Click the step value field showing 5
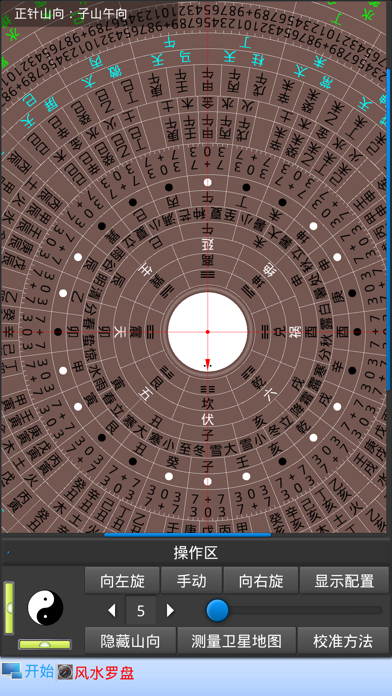The image size is (392, 696). click(141, 611)
